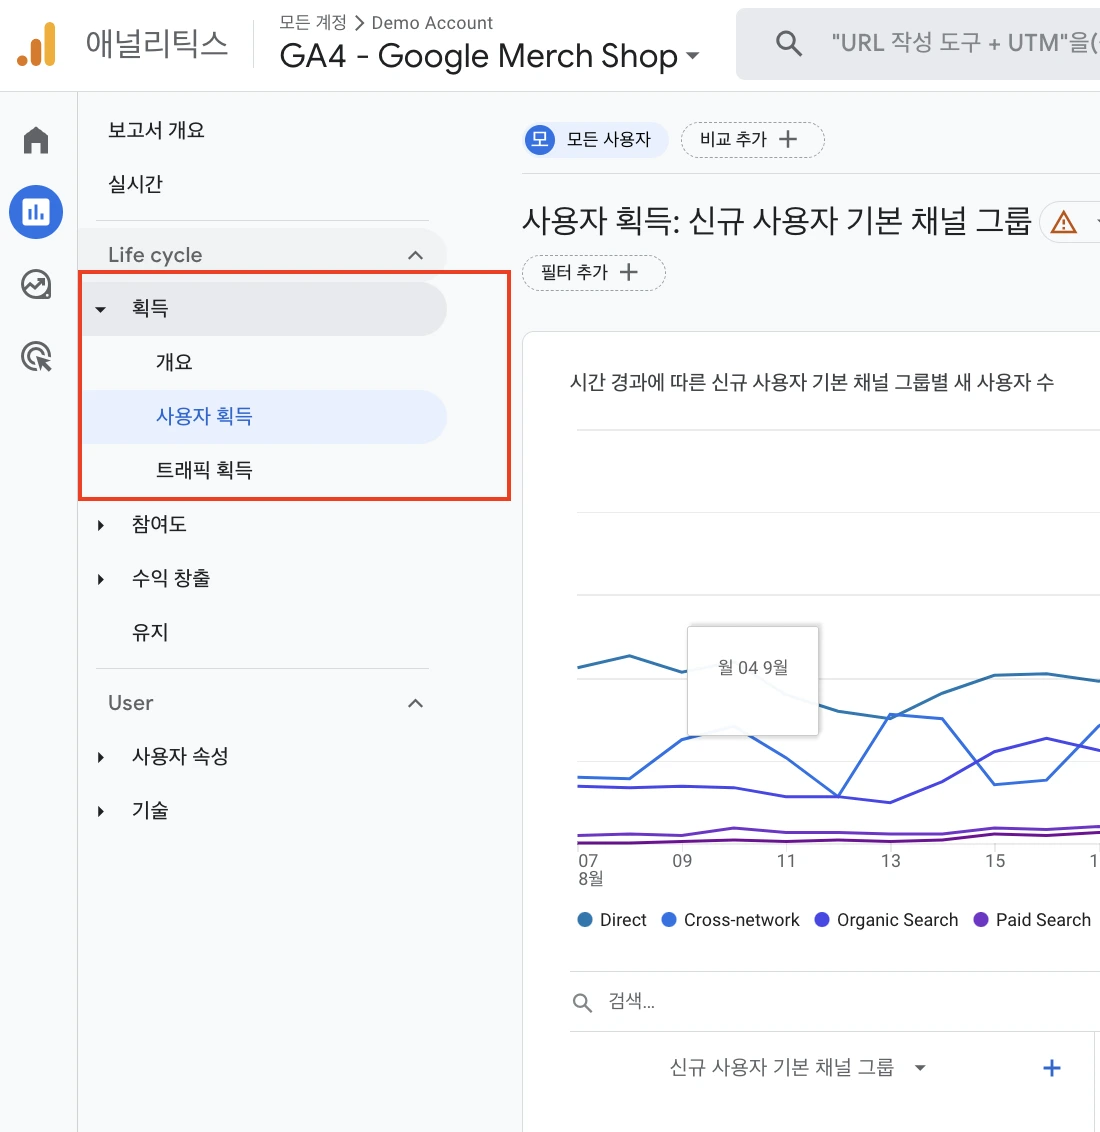Open the Explore icon in left rail
This screenshot has width=1100, height=1132.
(x=36, y=284)
